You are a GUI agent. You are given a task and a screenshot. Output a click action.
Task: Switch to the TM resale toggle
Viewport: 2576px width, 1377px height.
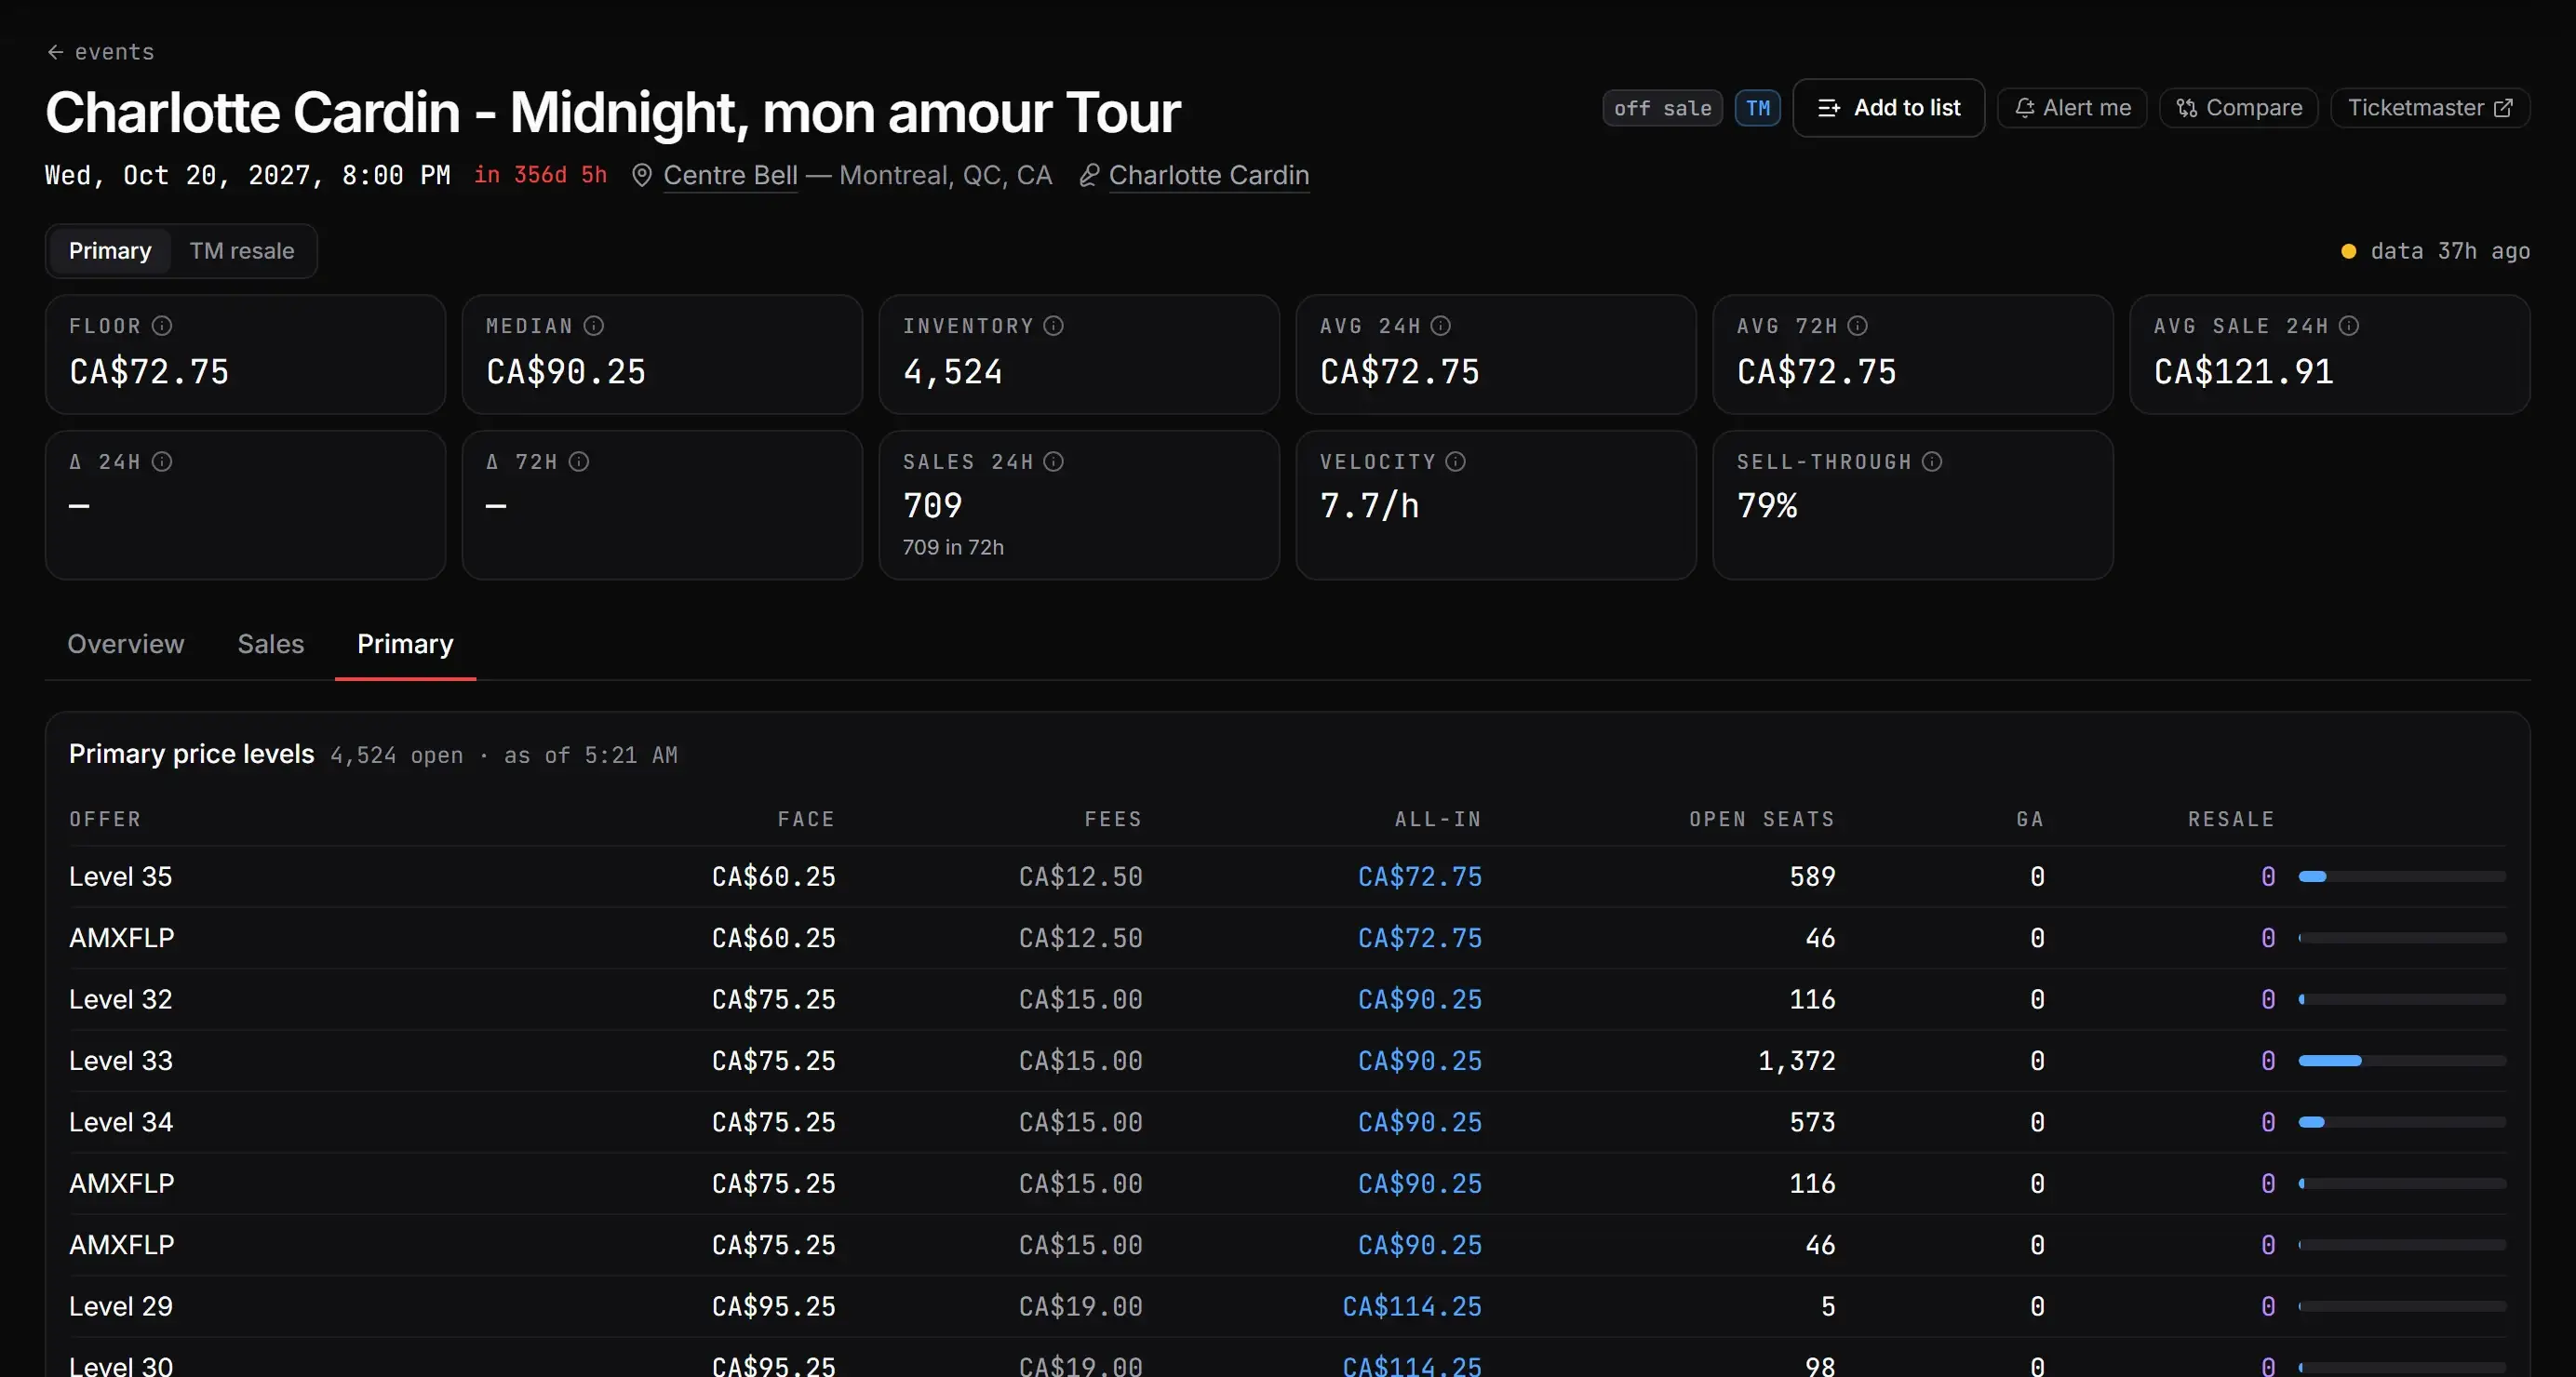point(242,251)
